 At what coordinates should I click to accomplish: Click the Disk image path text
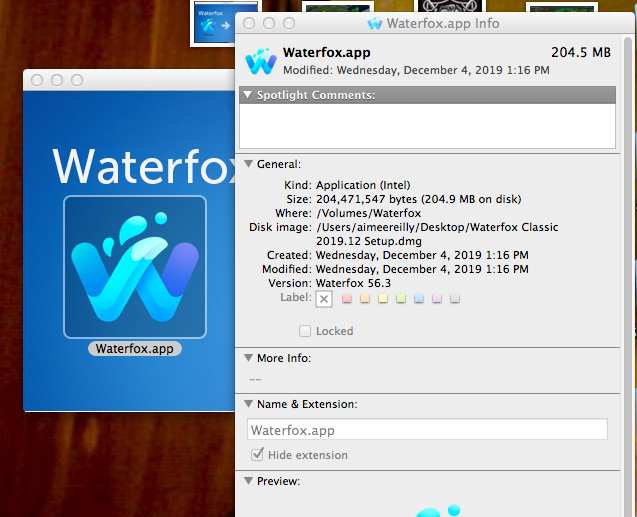(437, 234)
